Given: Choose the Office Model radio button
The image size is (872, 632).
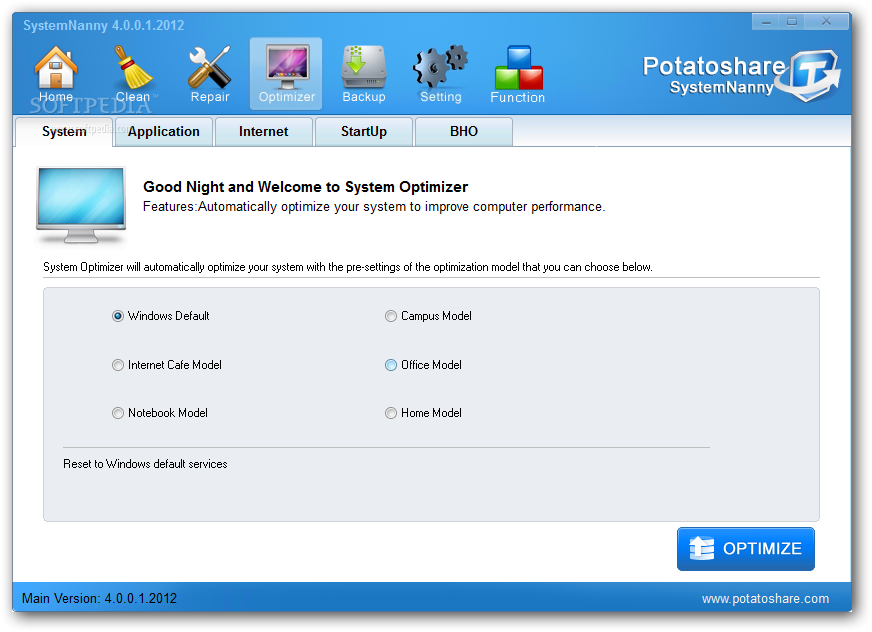Looking at the screenshot, I should [391, 365].
